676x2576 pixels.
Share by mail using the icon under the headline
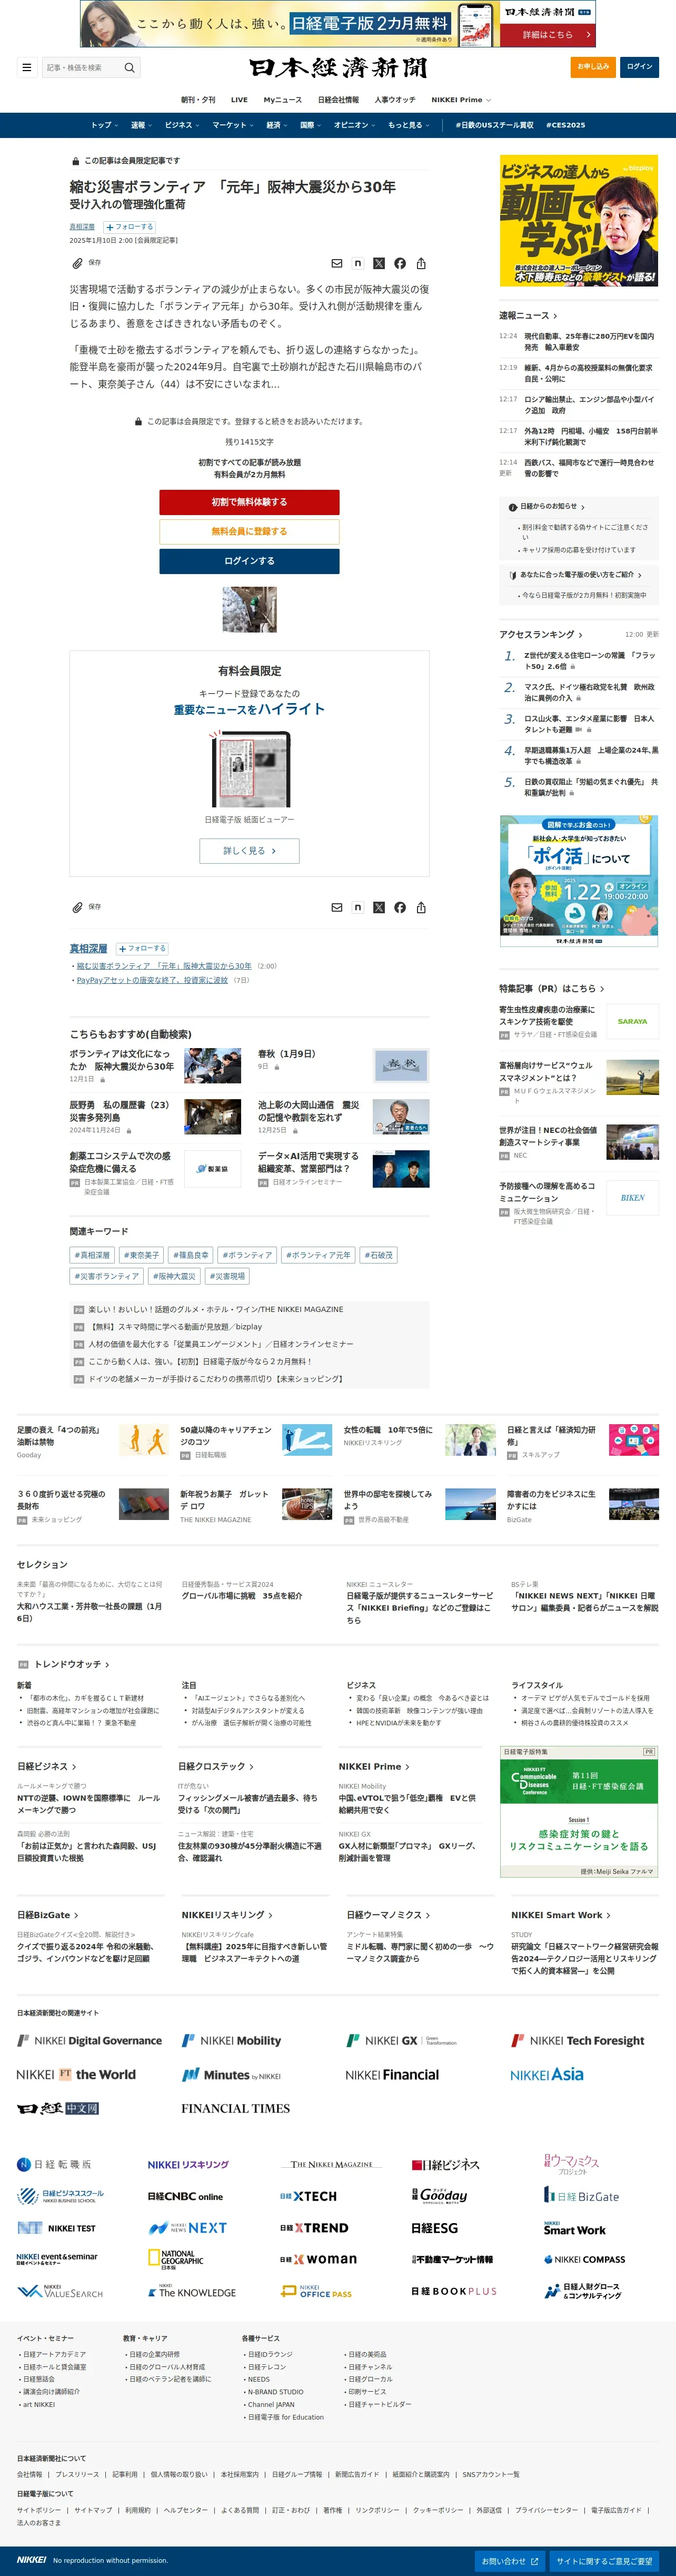point(337,263)
